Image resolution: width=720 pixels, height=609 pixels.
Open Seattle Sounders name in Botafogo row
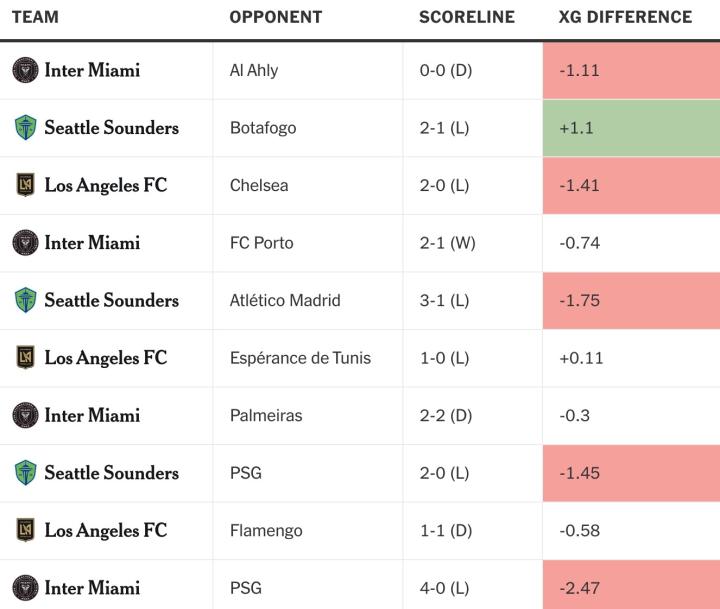point(111,128)
